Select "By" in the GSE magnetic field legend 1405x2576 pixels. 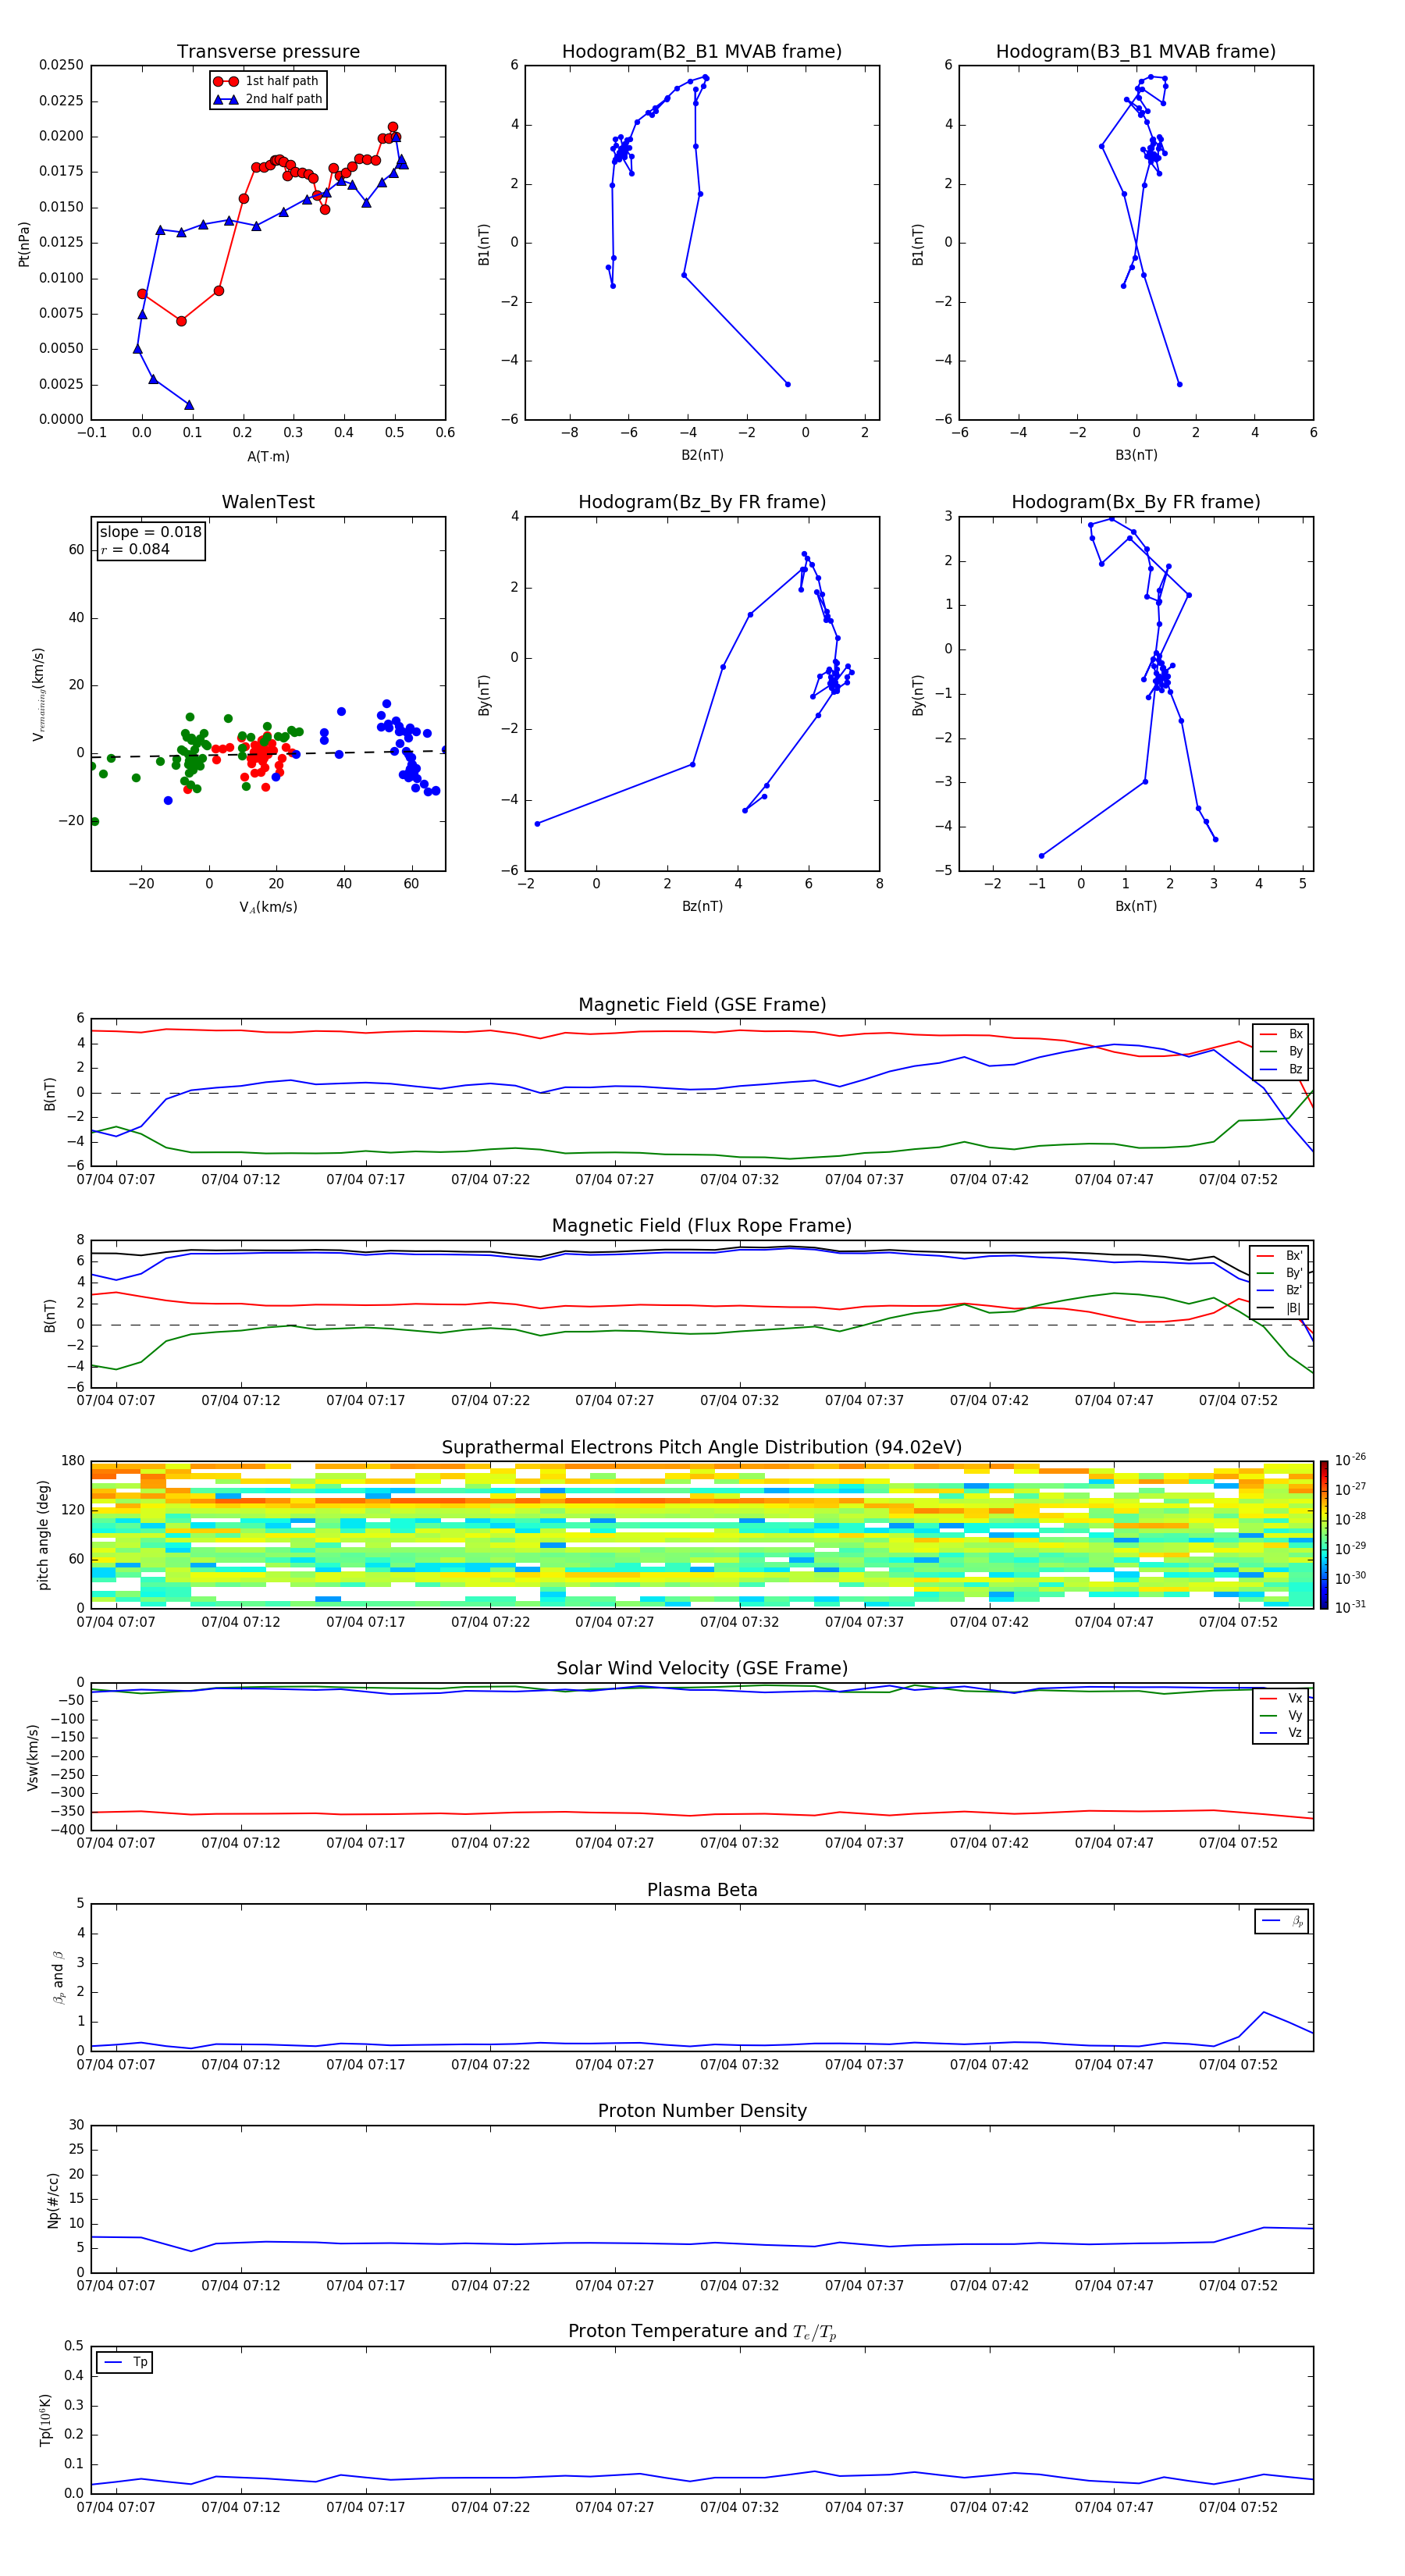click(x=1282, y=1051)
